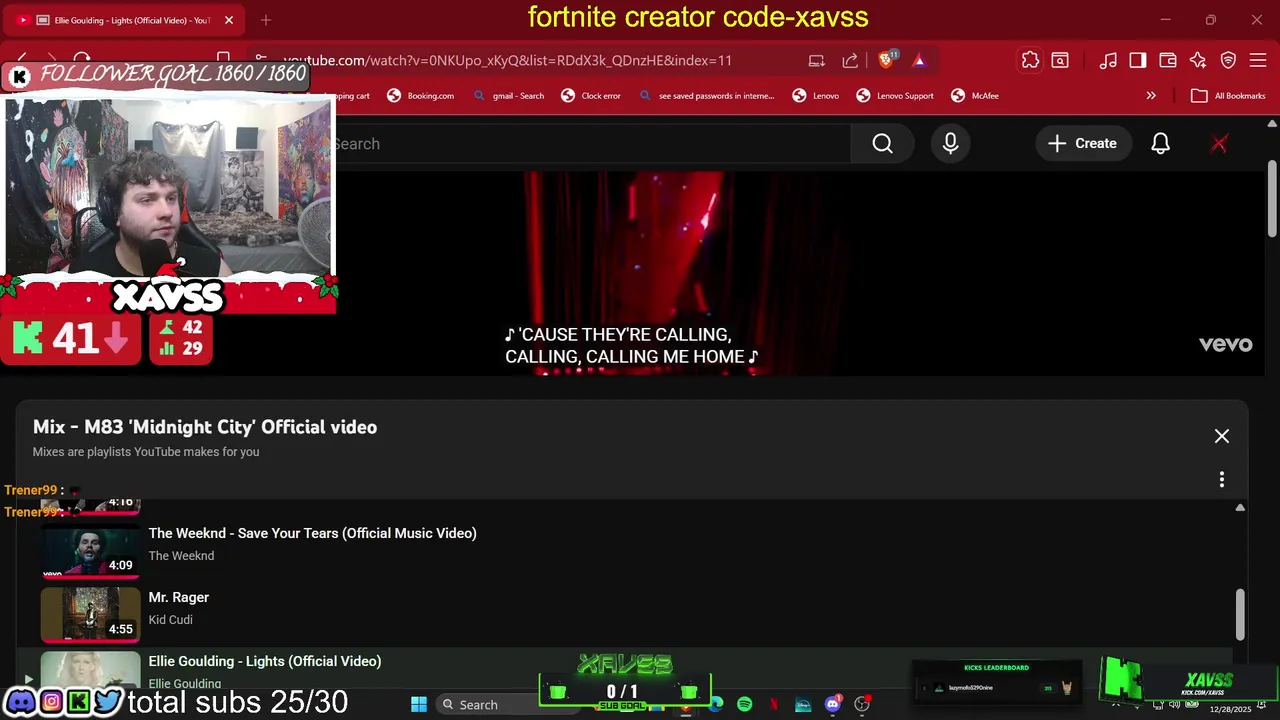
Task: Open the Brave hamburger main menu
Action: pos(1259,60)
